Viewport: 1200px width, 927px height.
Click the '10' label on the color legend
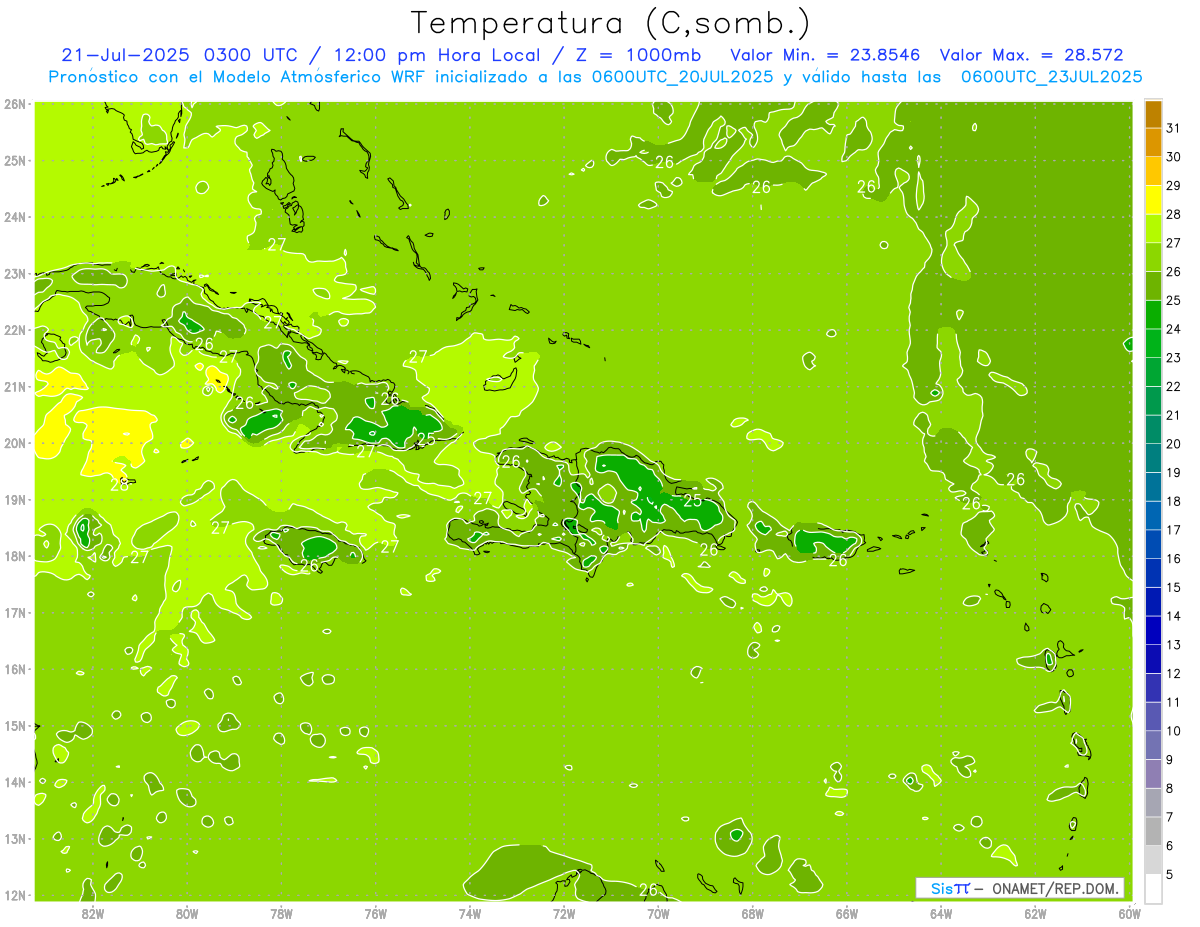click(1173, 731)
